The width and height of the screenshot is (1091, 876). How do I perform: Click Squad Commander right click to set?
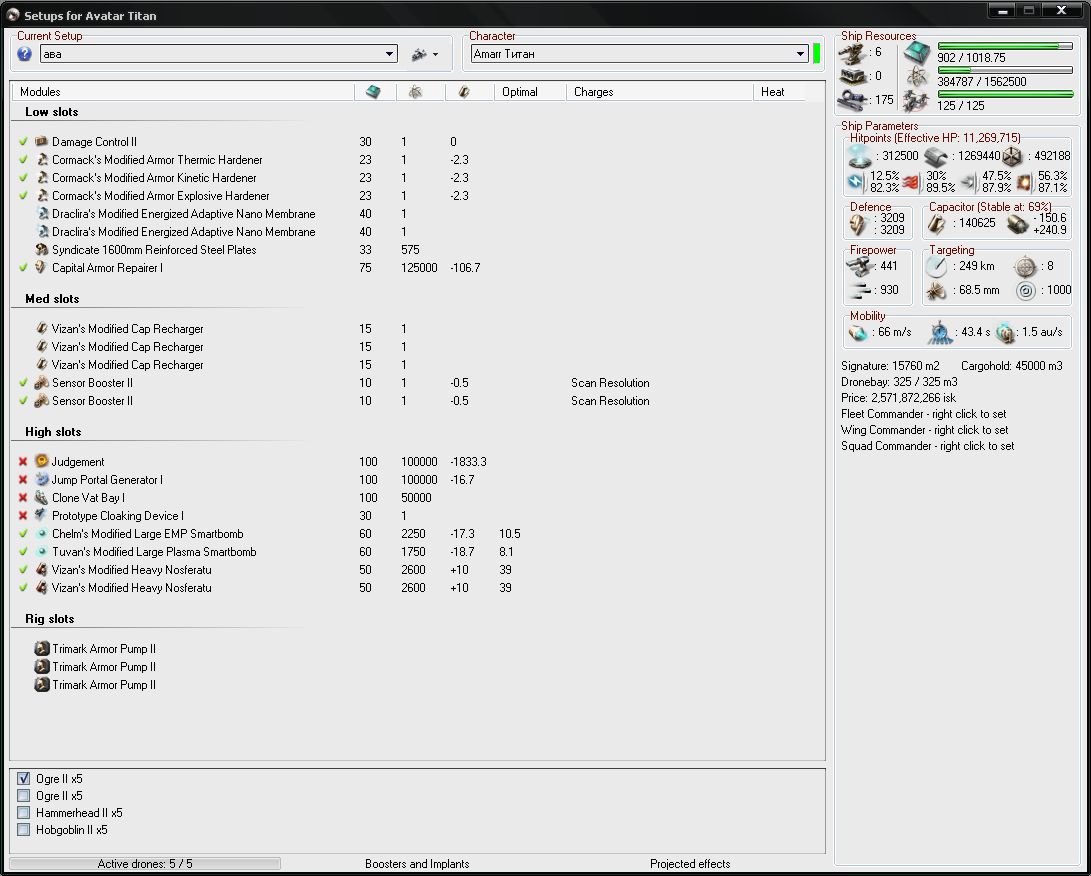927,446
